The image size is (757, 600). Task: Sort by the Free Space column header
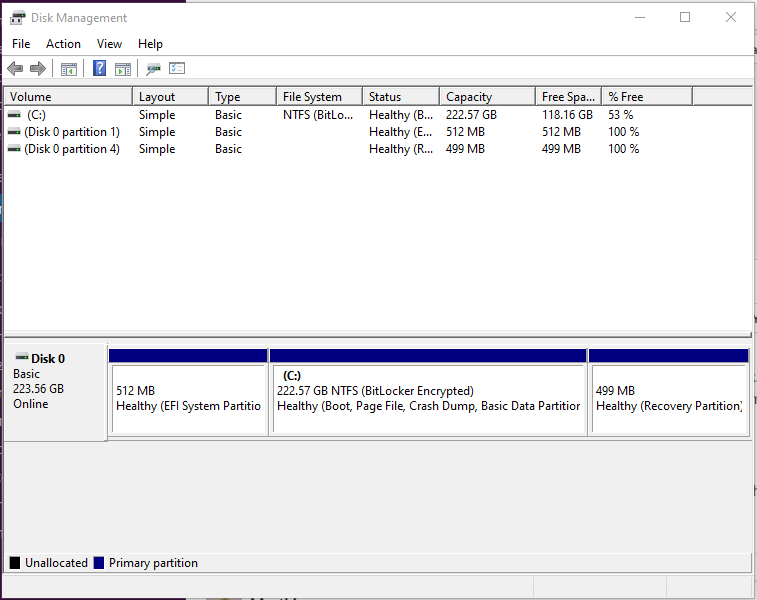[569, 97]
